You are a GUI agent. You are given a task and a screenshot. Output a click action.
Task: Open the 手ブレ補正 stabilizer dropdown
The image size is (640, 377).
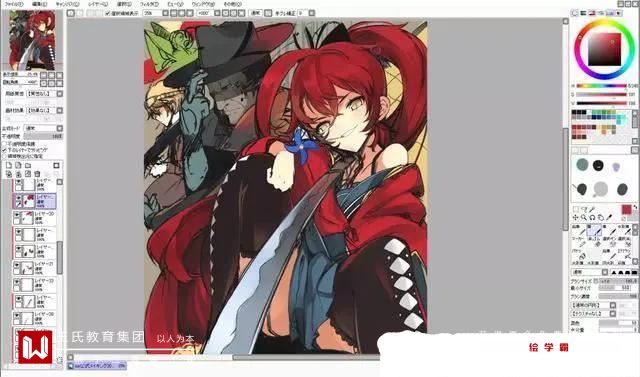[312, 13]
